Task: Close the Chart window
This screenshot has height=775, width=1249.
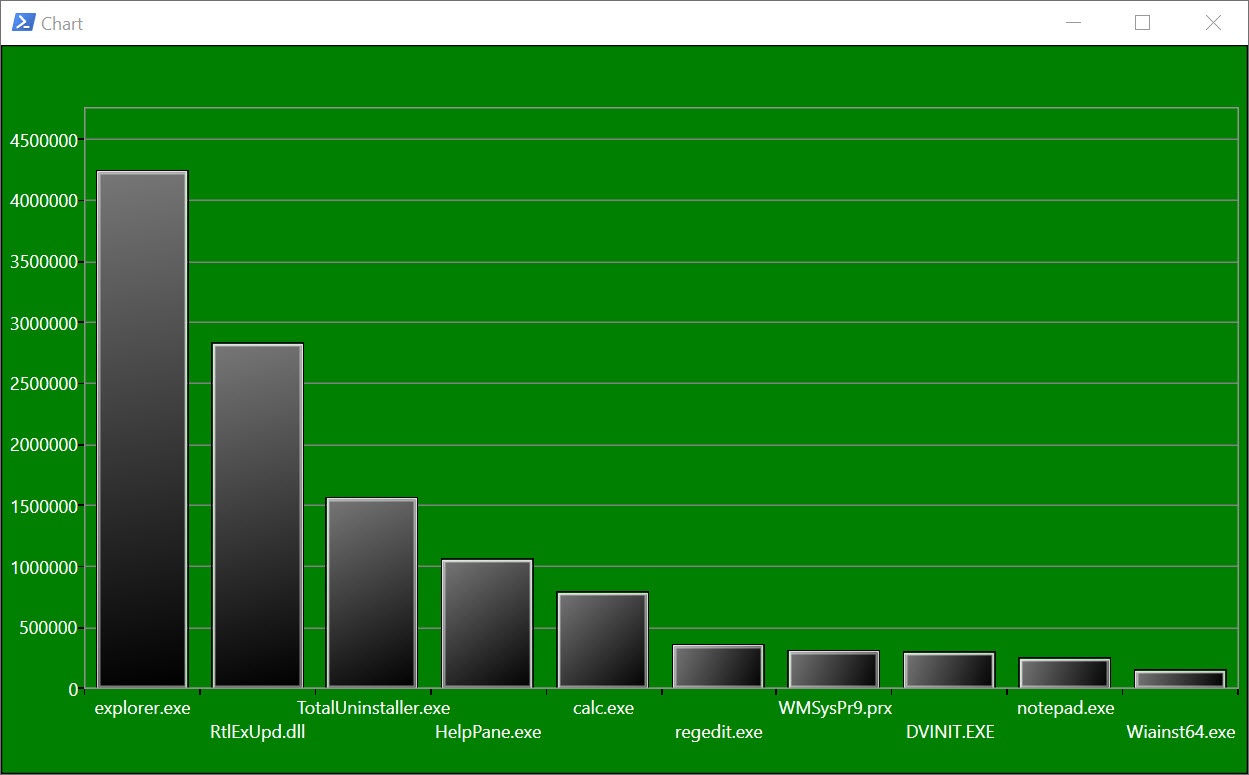Action: pos(1212,22)
